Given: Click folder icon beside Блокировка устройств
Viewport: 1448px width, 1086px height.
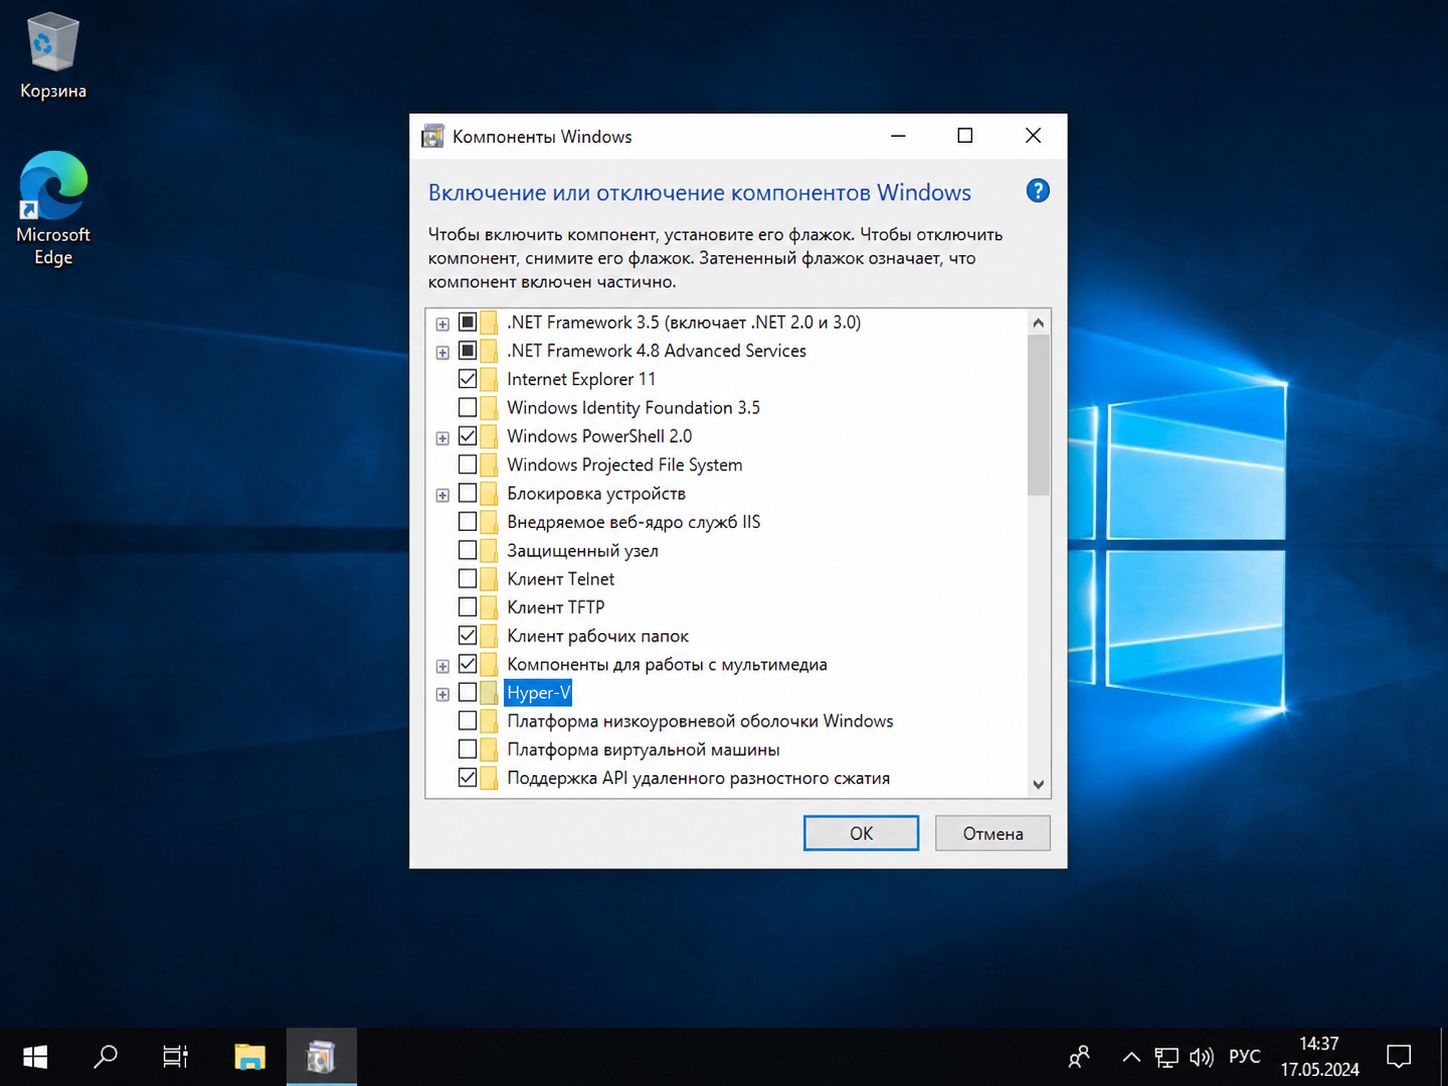Looking at the screenshot, I should (x=489, y=493).
